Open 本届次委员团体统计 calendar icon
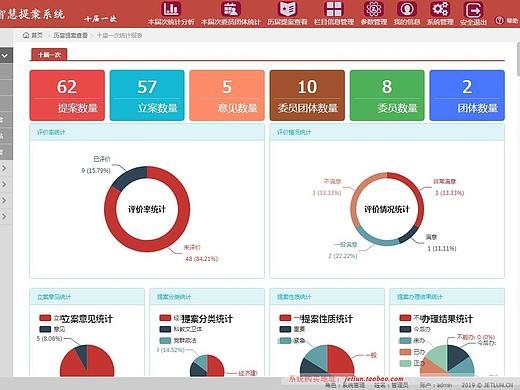This screenshot has width=520, height=390. [230, 9]
